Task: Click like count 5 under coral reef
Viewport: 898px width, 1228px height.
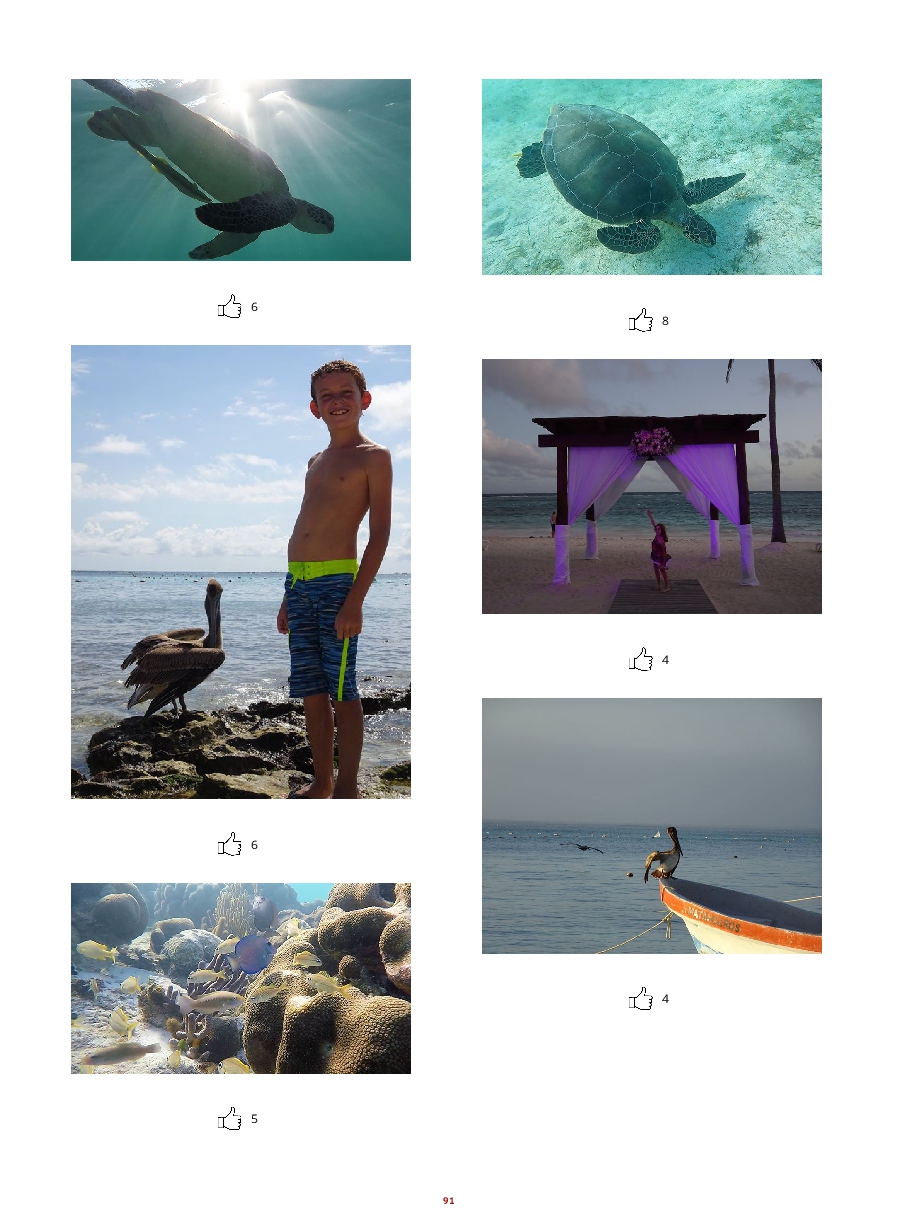Action: tap(254, 1119)
